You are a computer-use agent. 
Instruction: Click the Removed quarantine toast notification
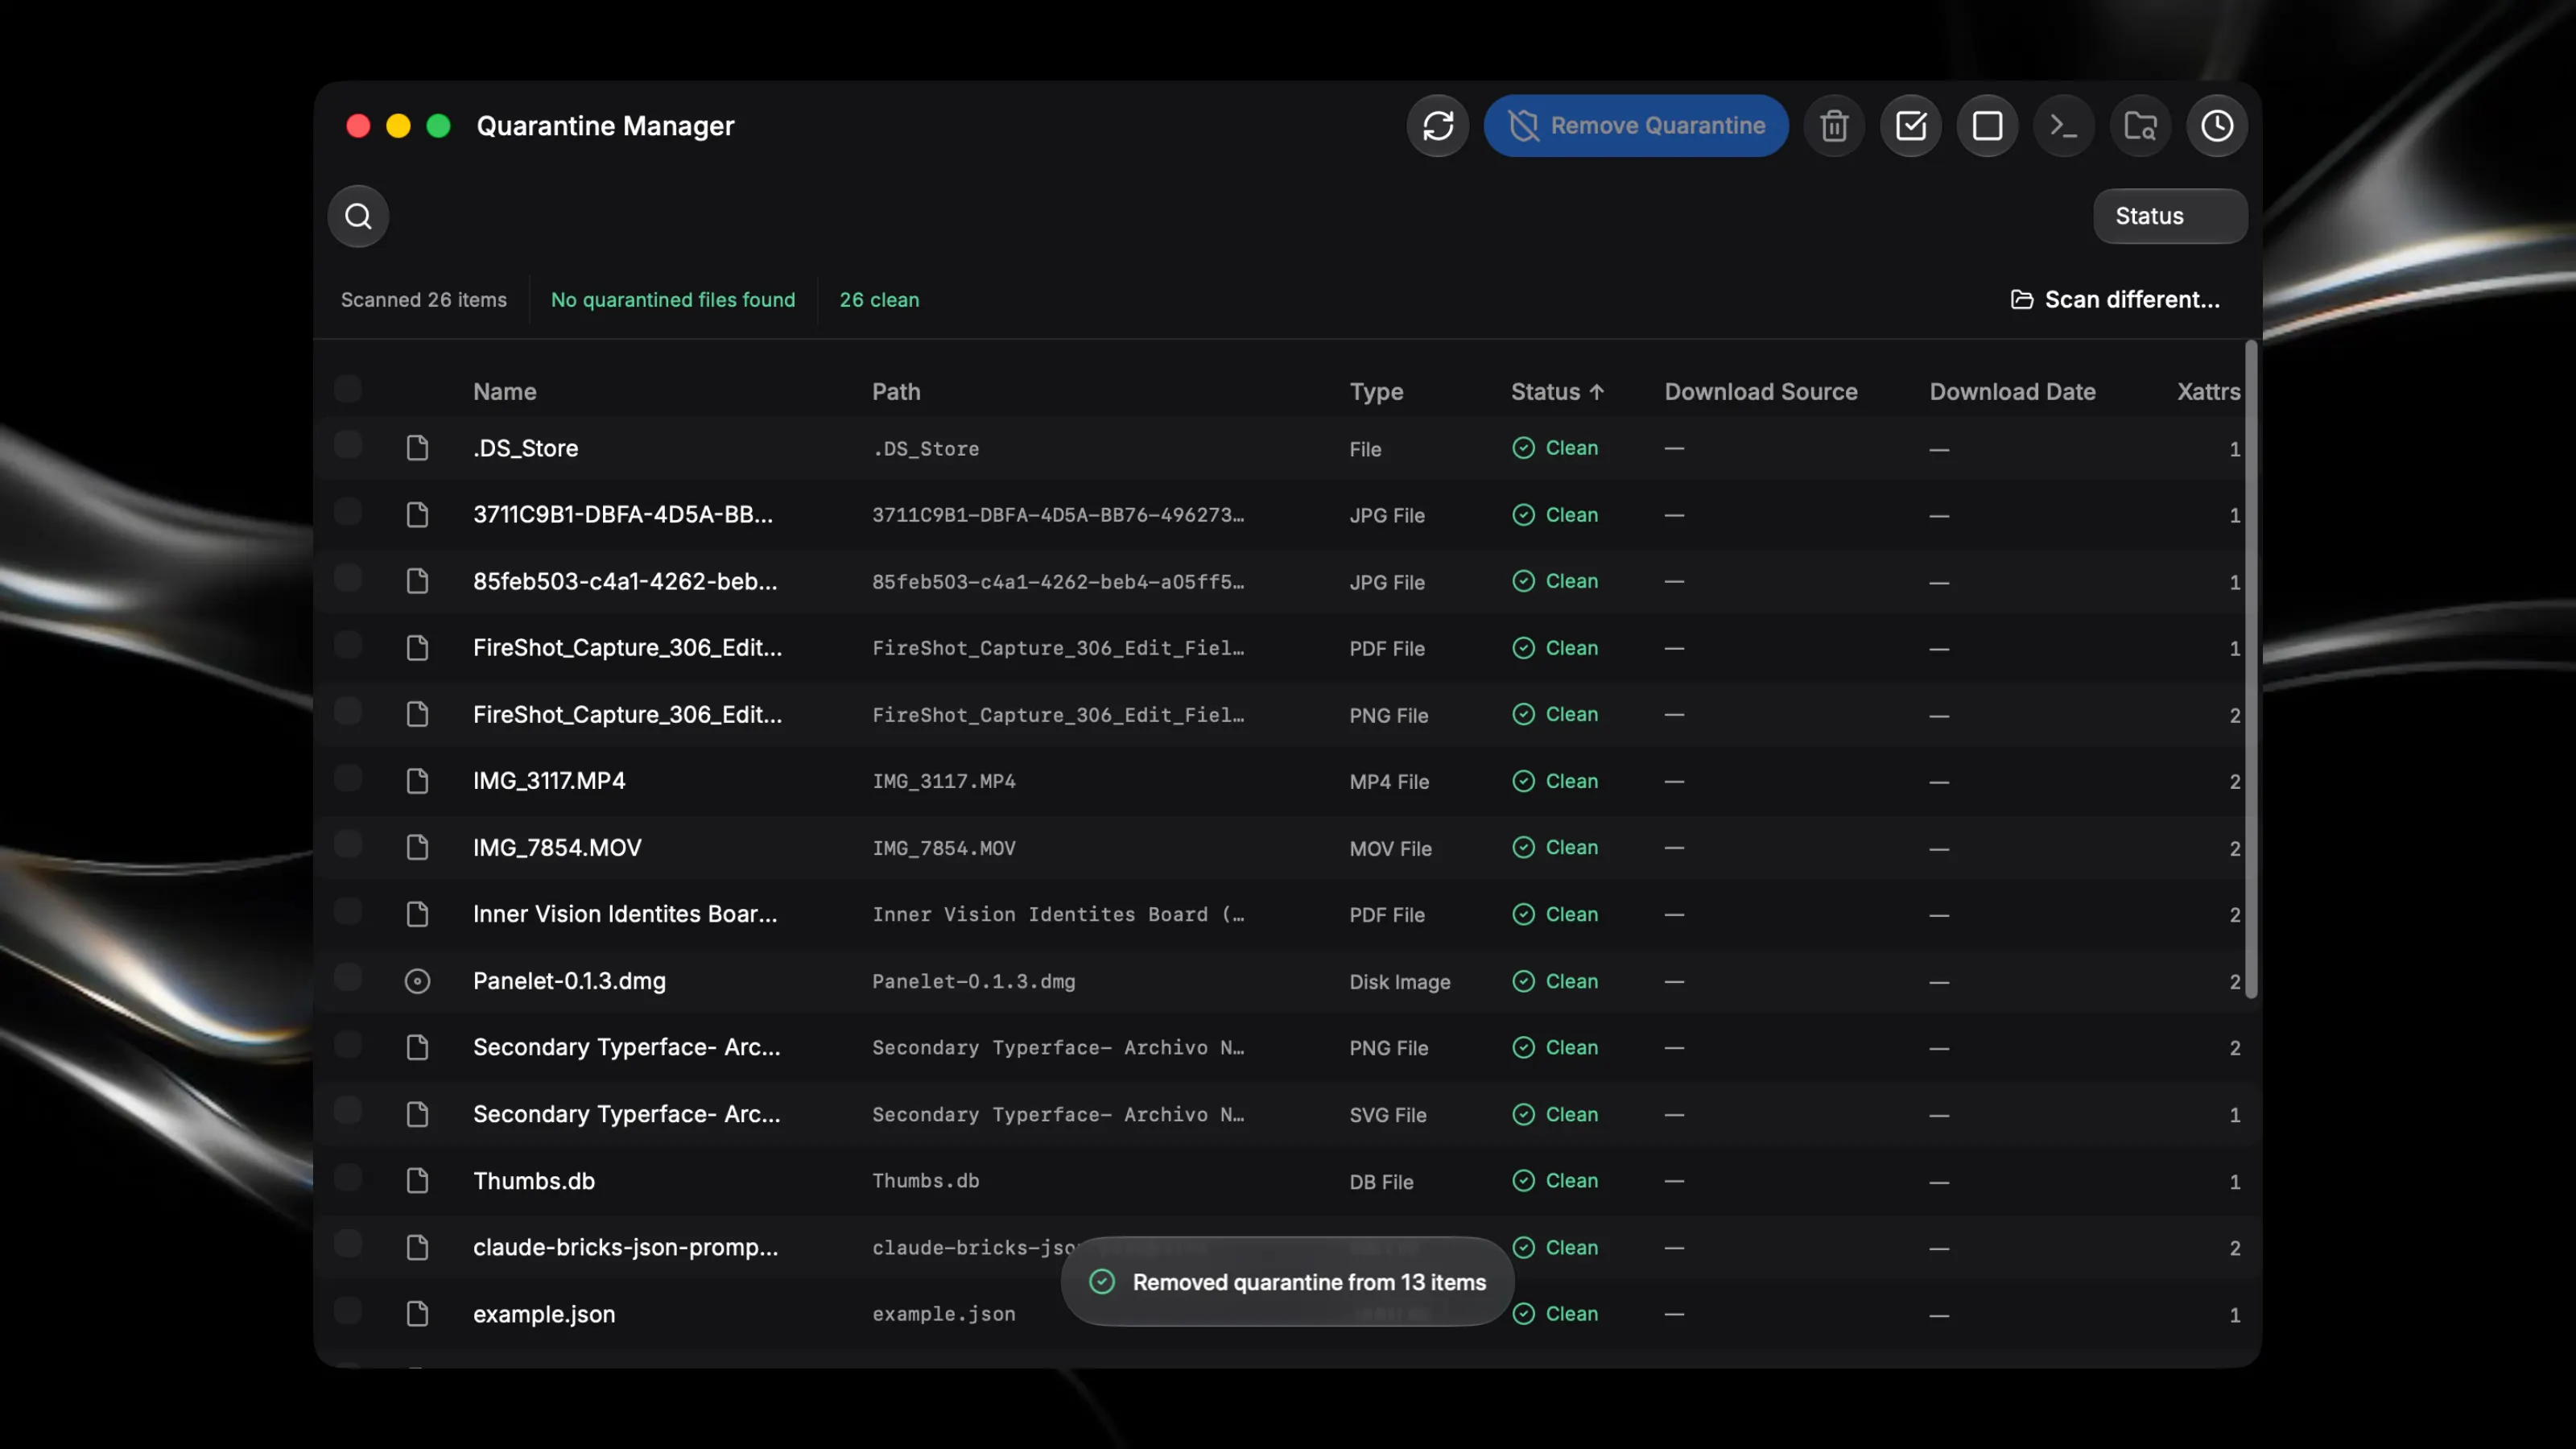click(x=1287, y=1282)
